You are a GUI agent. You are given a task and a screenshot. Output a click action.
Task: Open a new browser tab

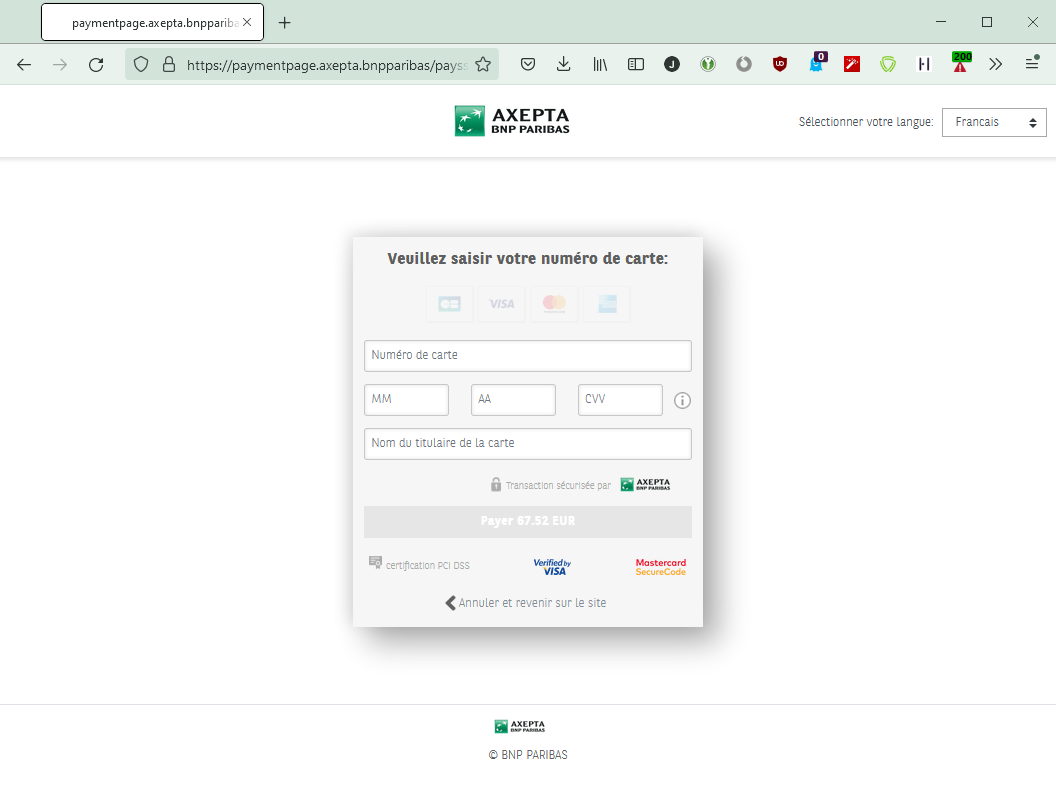(x=285, y=22)
